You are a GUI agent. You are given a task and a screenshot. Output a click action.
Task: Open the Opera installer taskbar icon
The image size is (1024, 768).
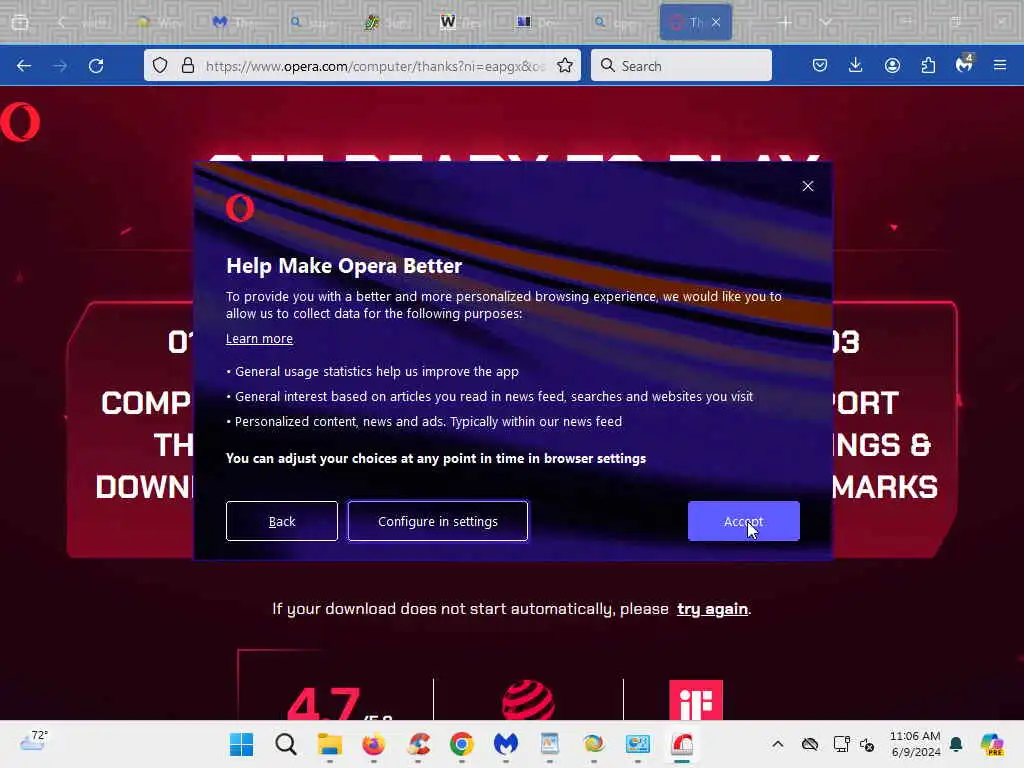tap(682, 744)
